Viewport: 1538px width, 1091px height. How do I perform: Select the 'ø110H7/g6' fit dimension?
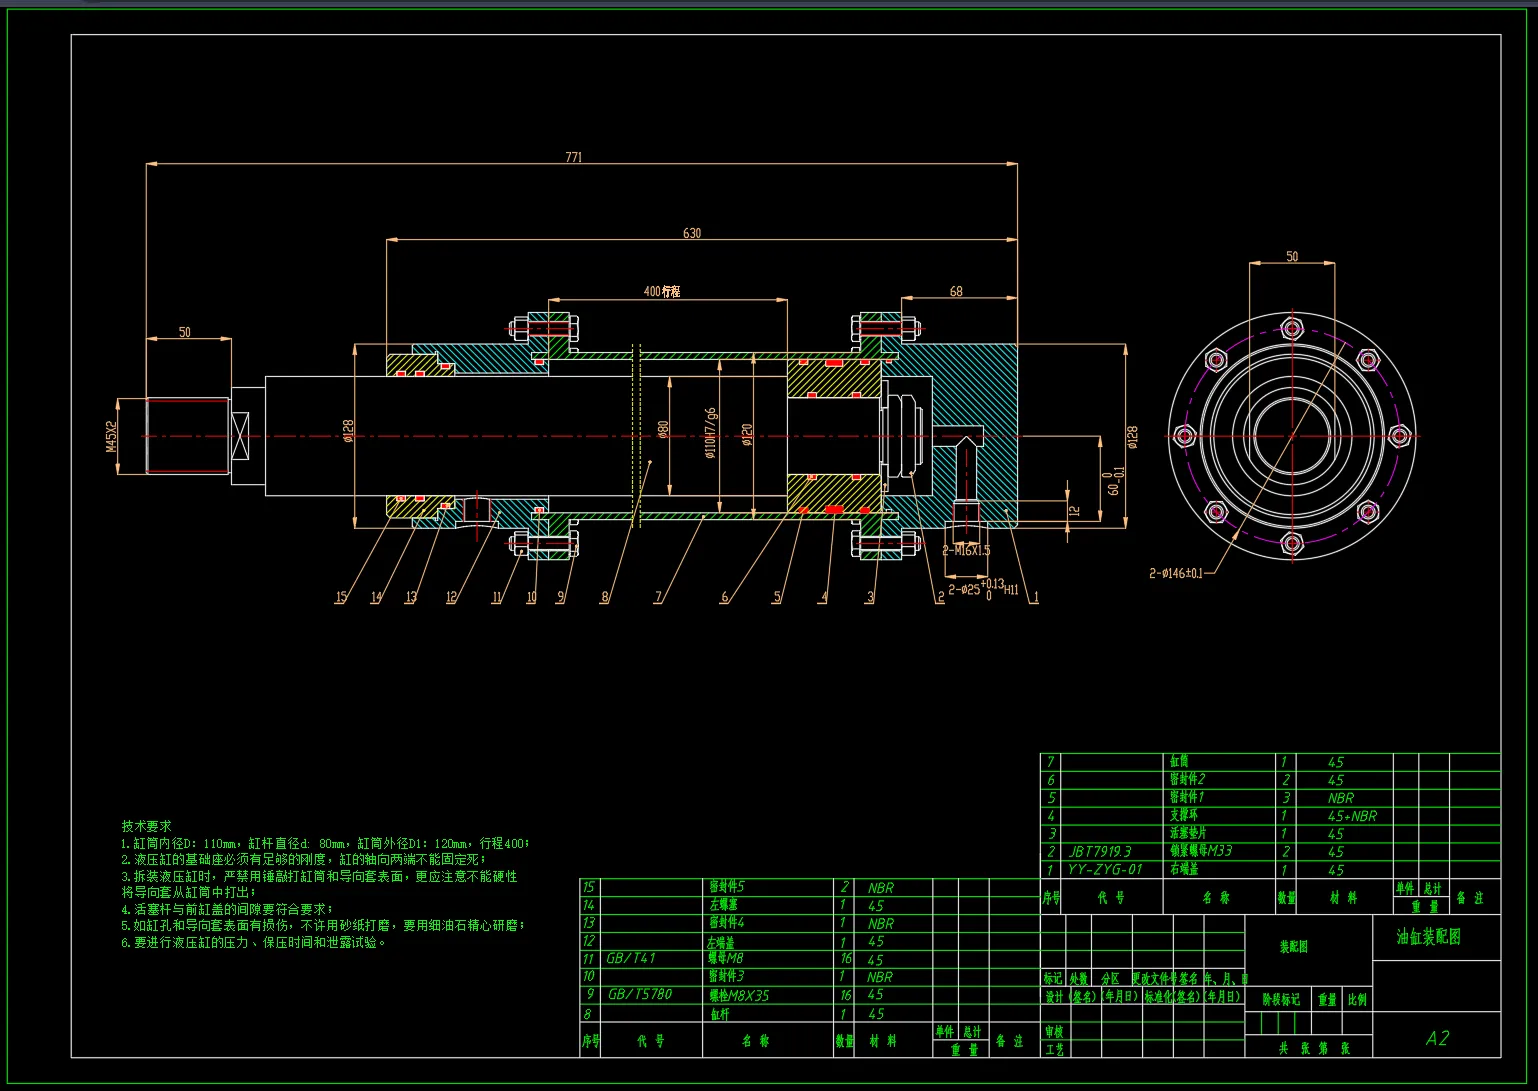pyautogui.click(x=710, y=432)
